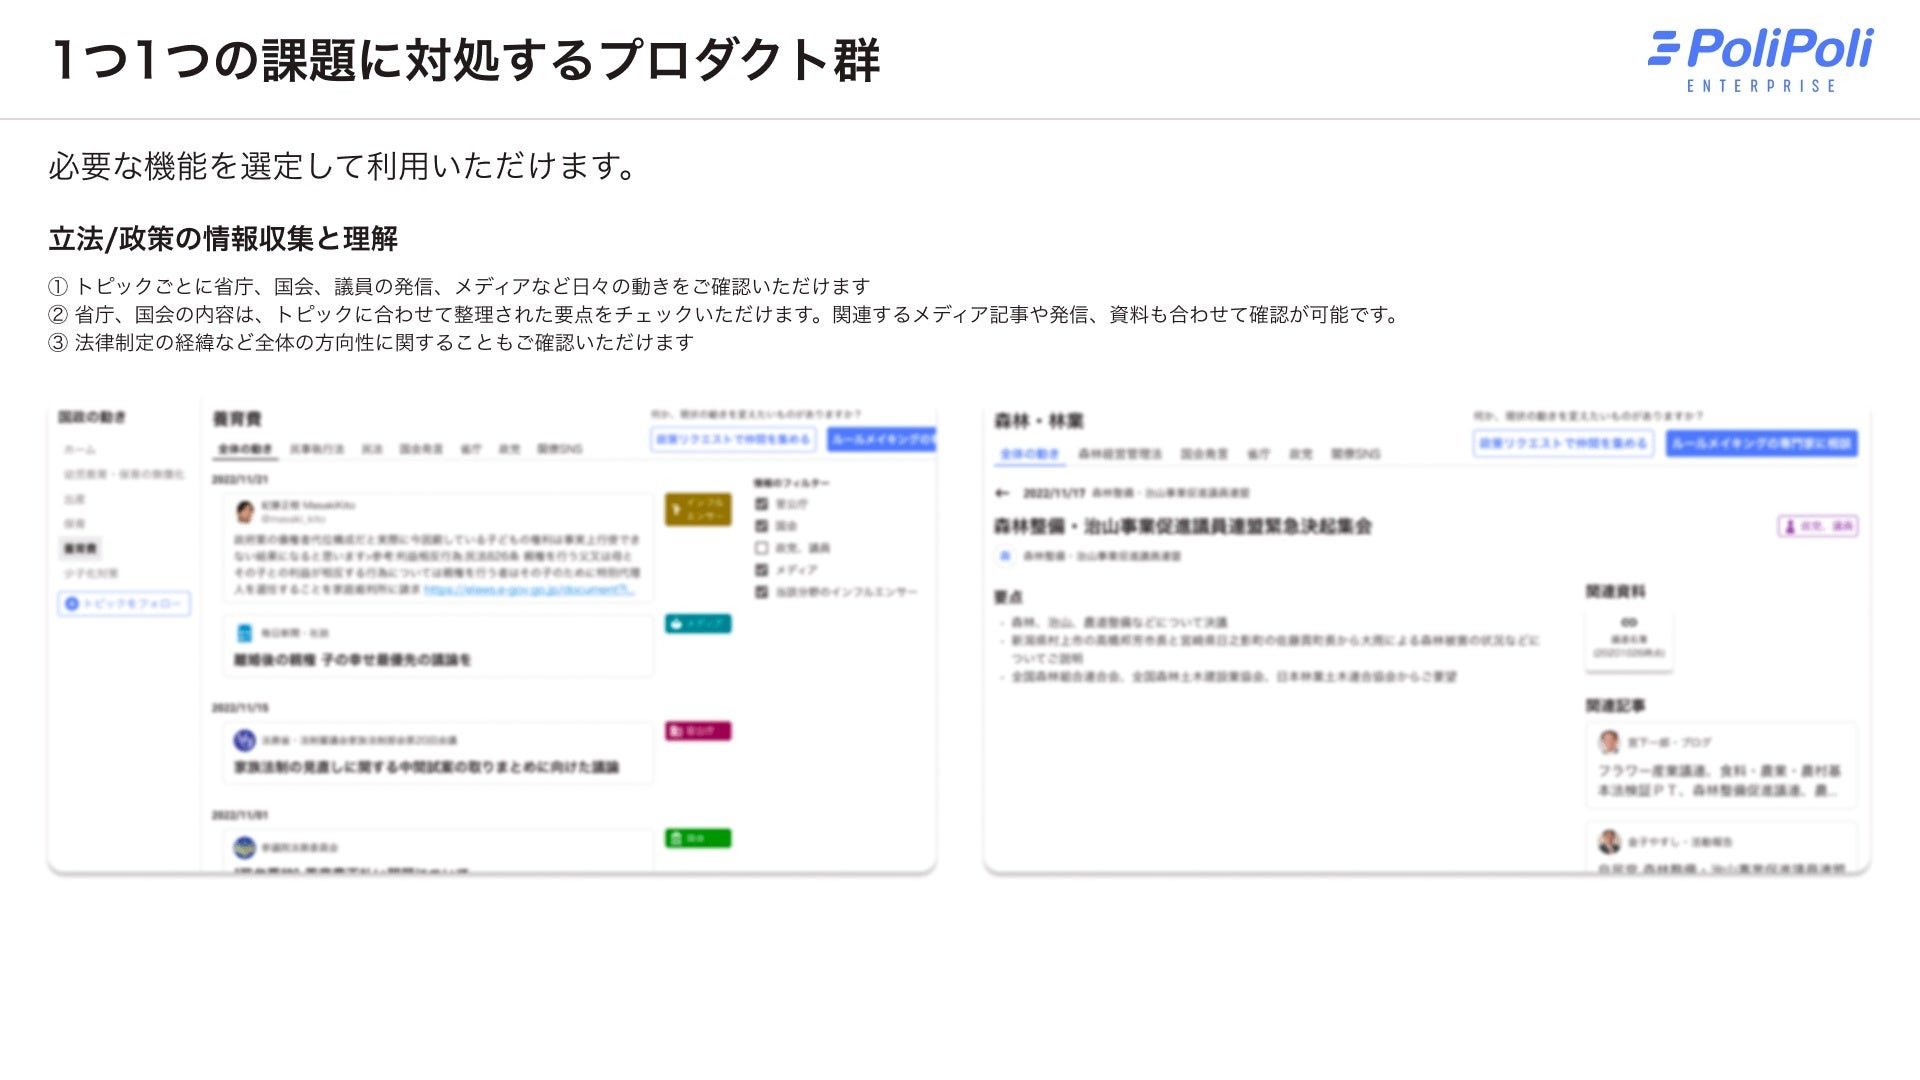The width and height of the screenshot is (1920, 1080).
Task: Click first post author's avatar photo
Action: (x=244, y=512)
